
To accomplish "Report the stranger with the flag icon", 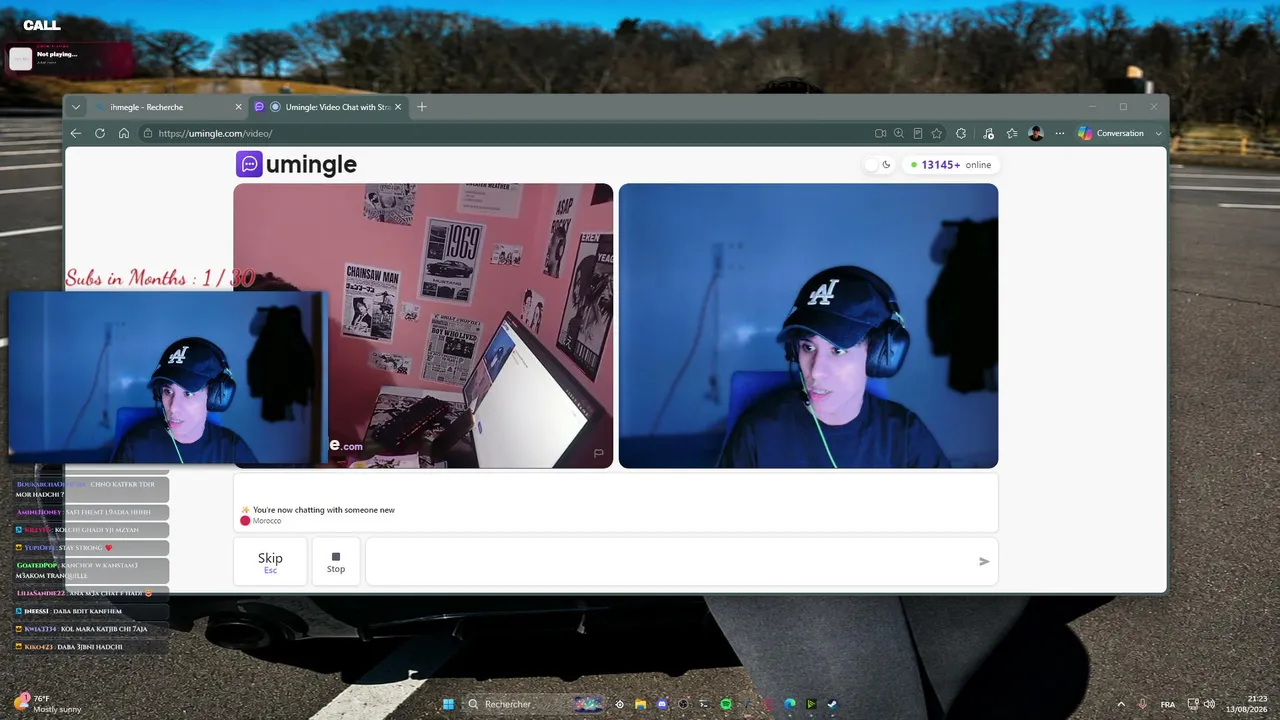I will 599,453.
